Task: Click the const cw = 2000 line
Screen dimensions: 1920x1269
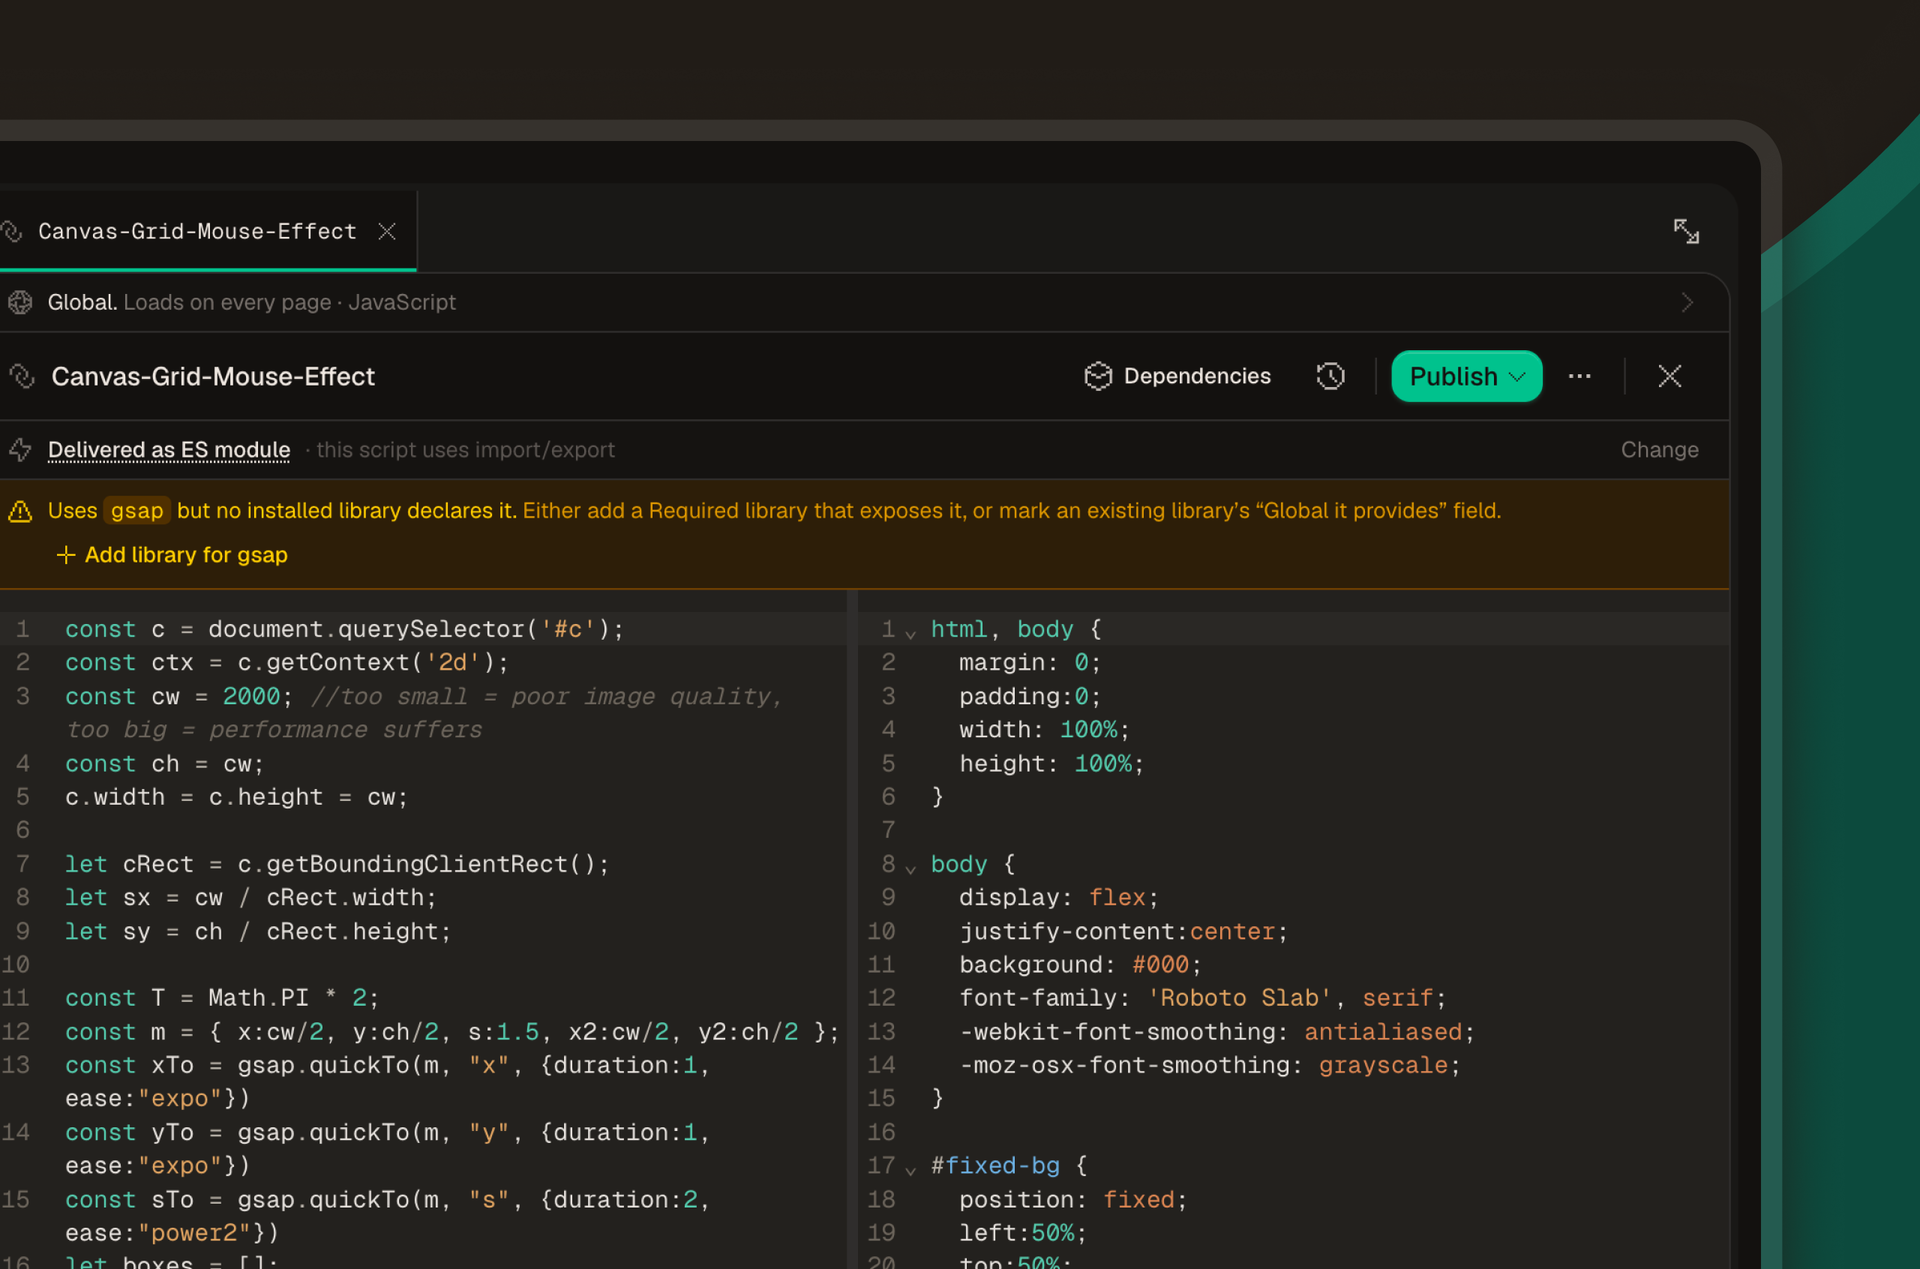Action: pos(424,713)
